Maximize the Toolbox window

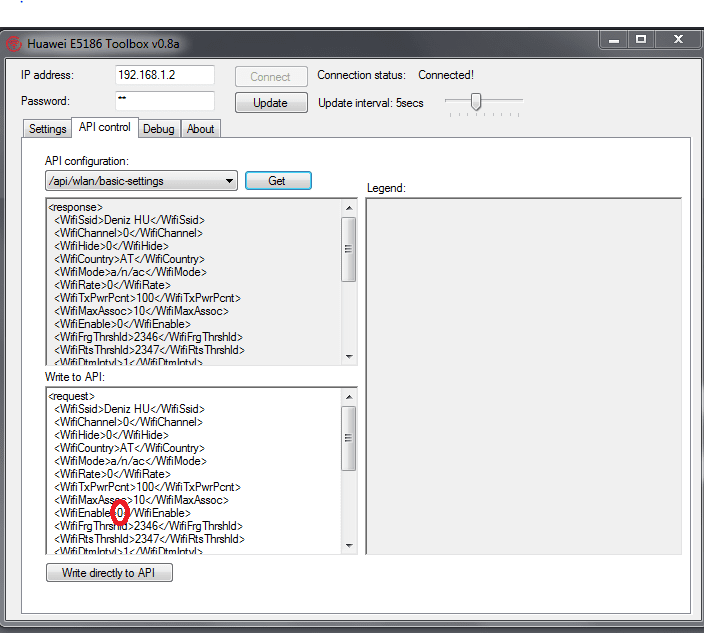pyautogui.click(x=641, y=40)
